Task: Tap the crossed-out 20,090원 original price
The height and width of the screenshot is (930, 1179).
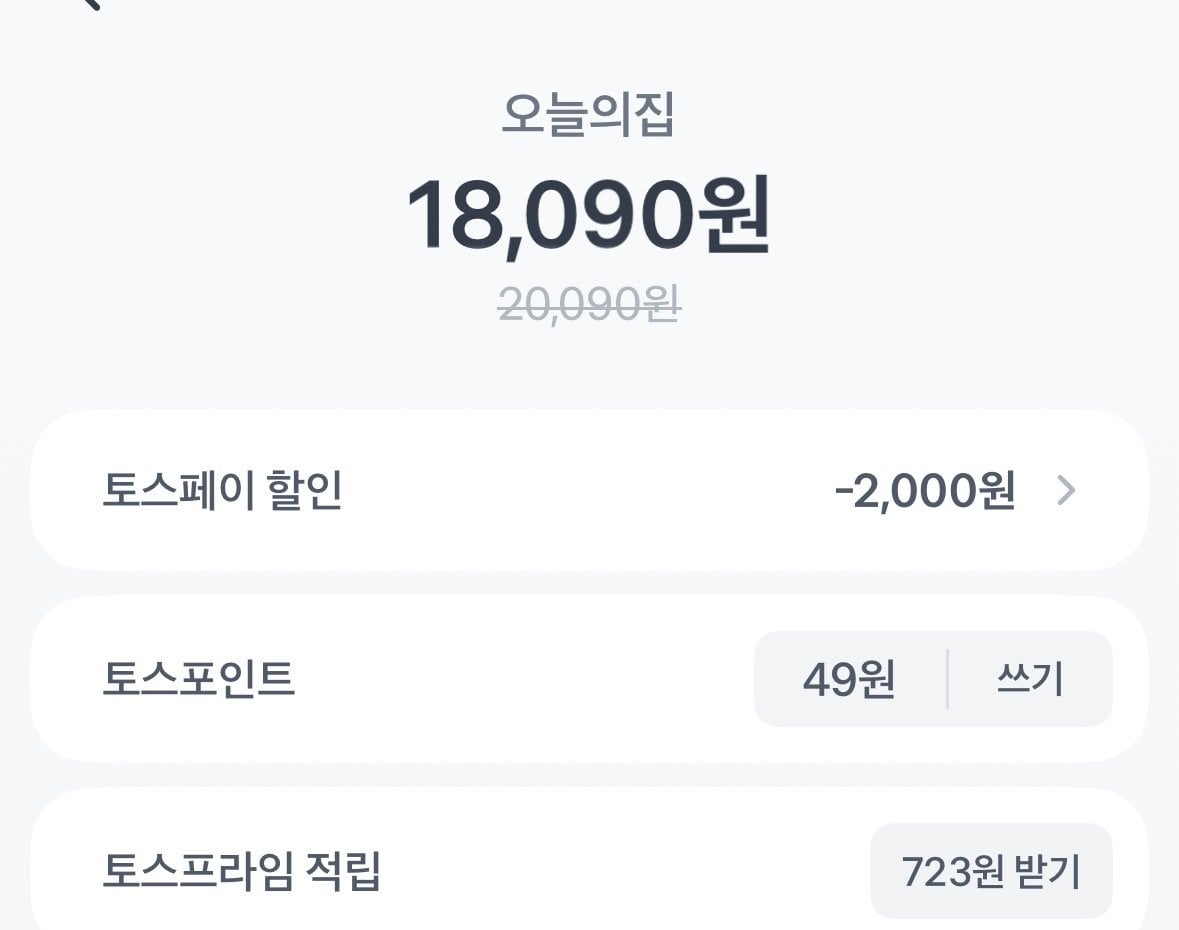Action: tap(590, 304)
